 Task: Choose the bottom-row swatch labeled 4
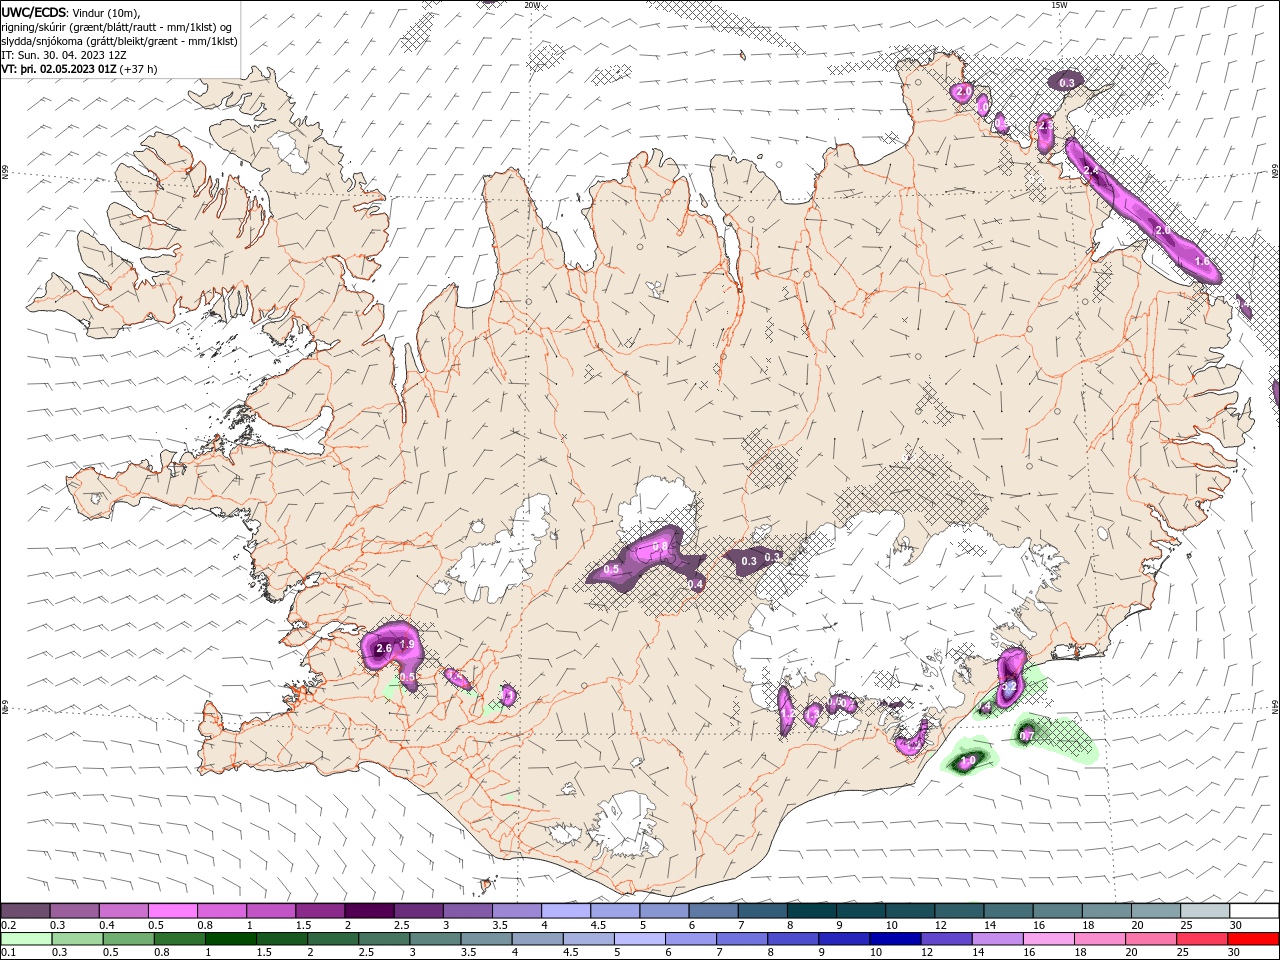(538, 939)
